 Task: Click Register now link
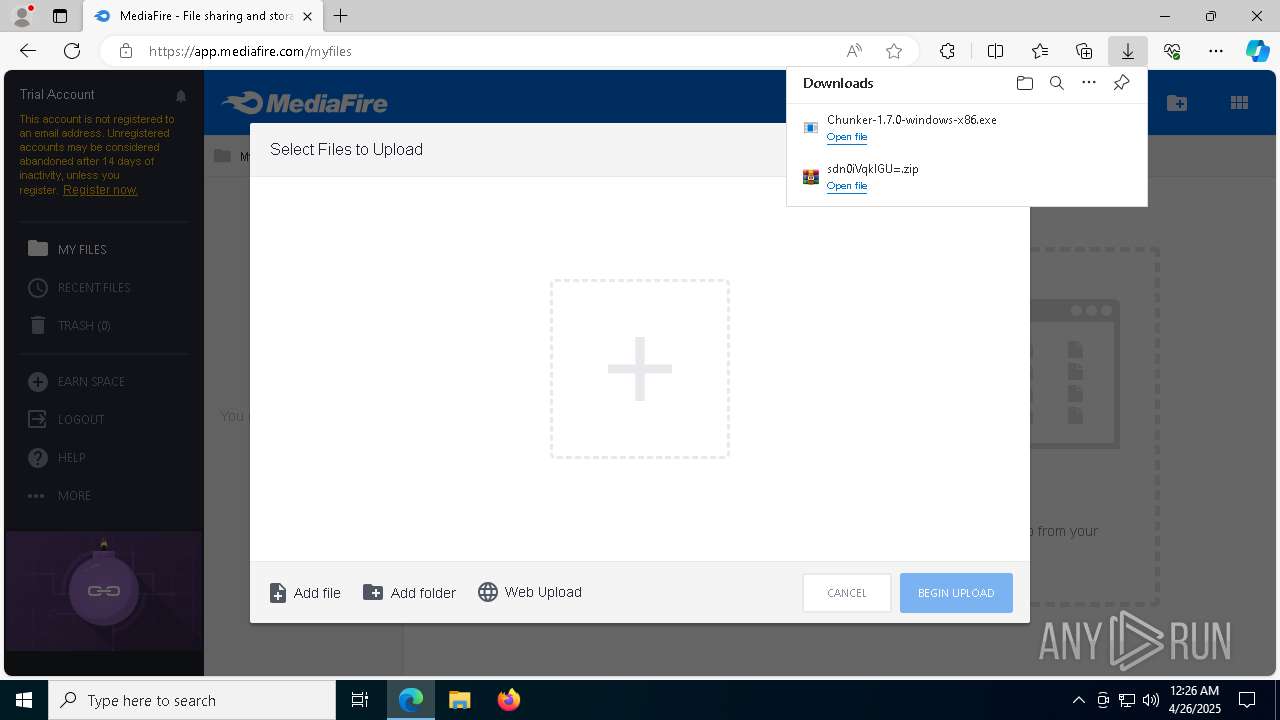(x=100, y=190)
